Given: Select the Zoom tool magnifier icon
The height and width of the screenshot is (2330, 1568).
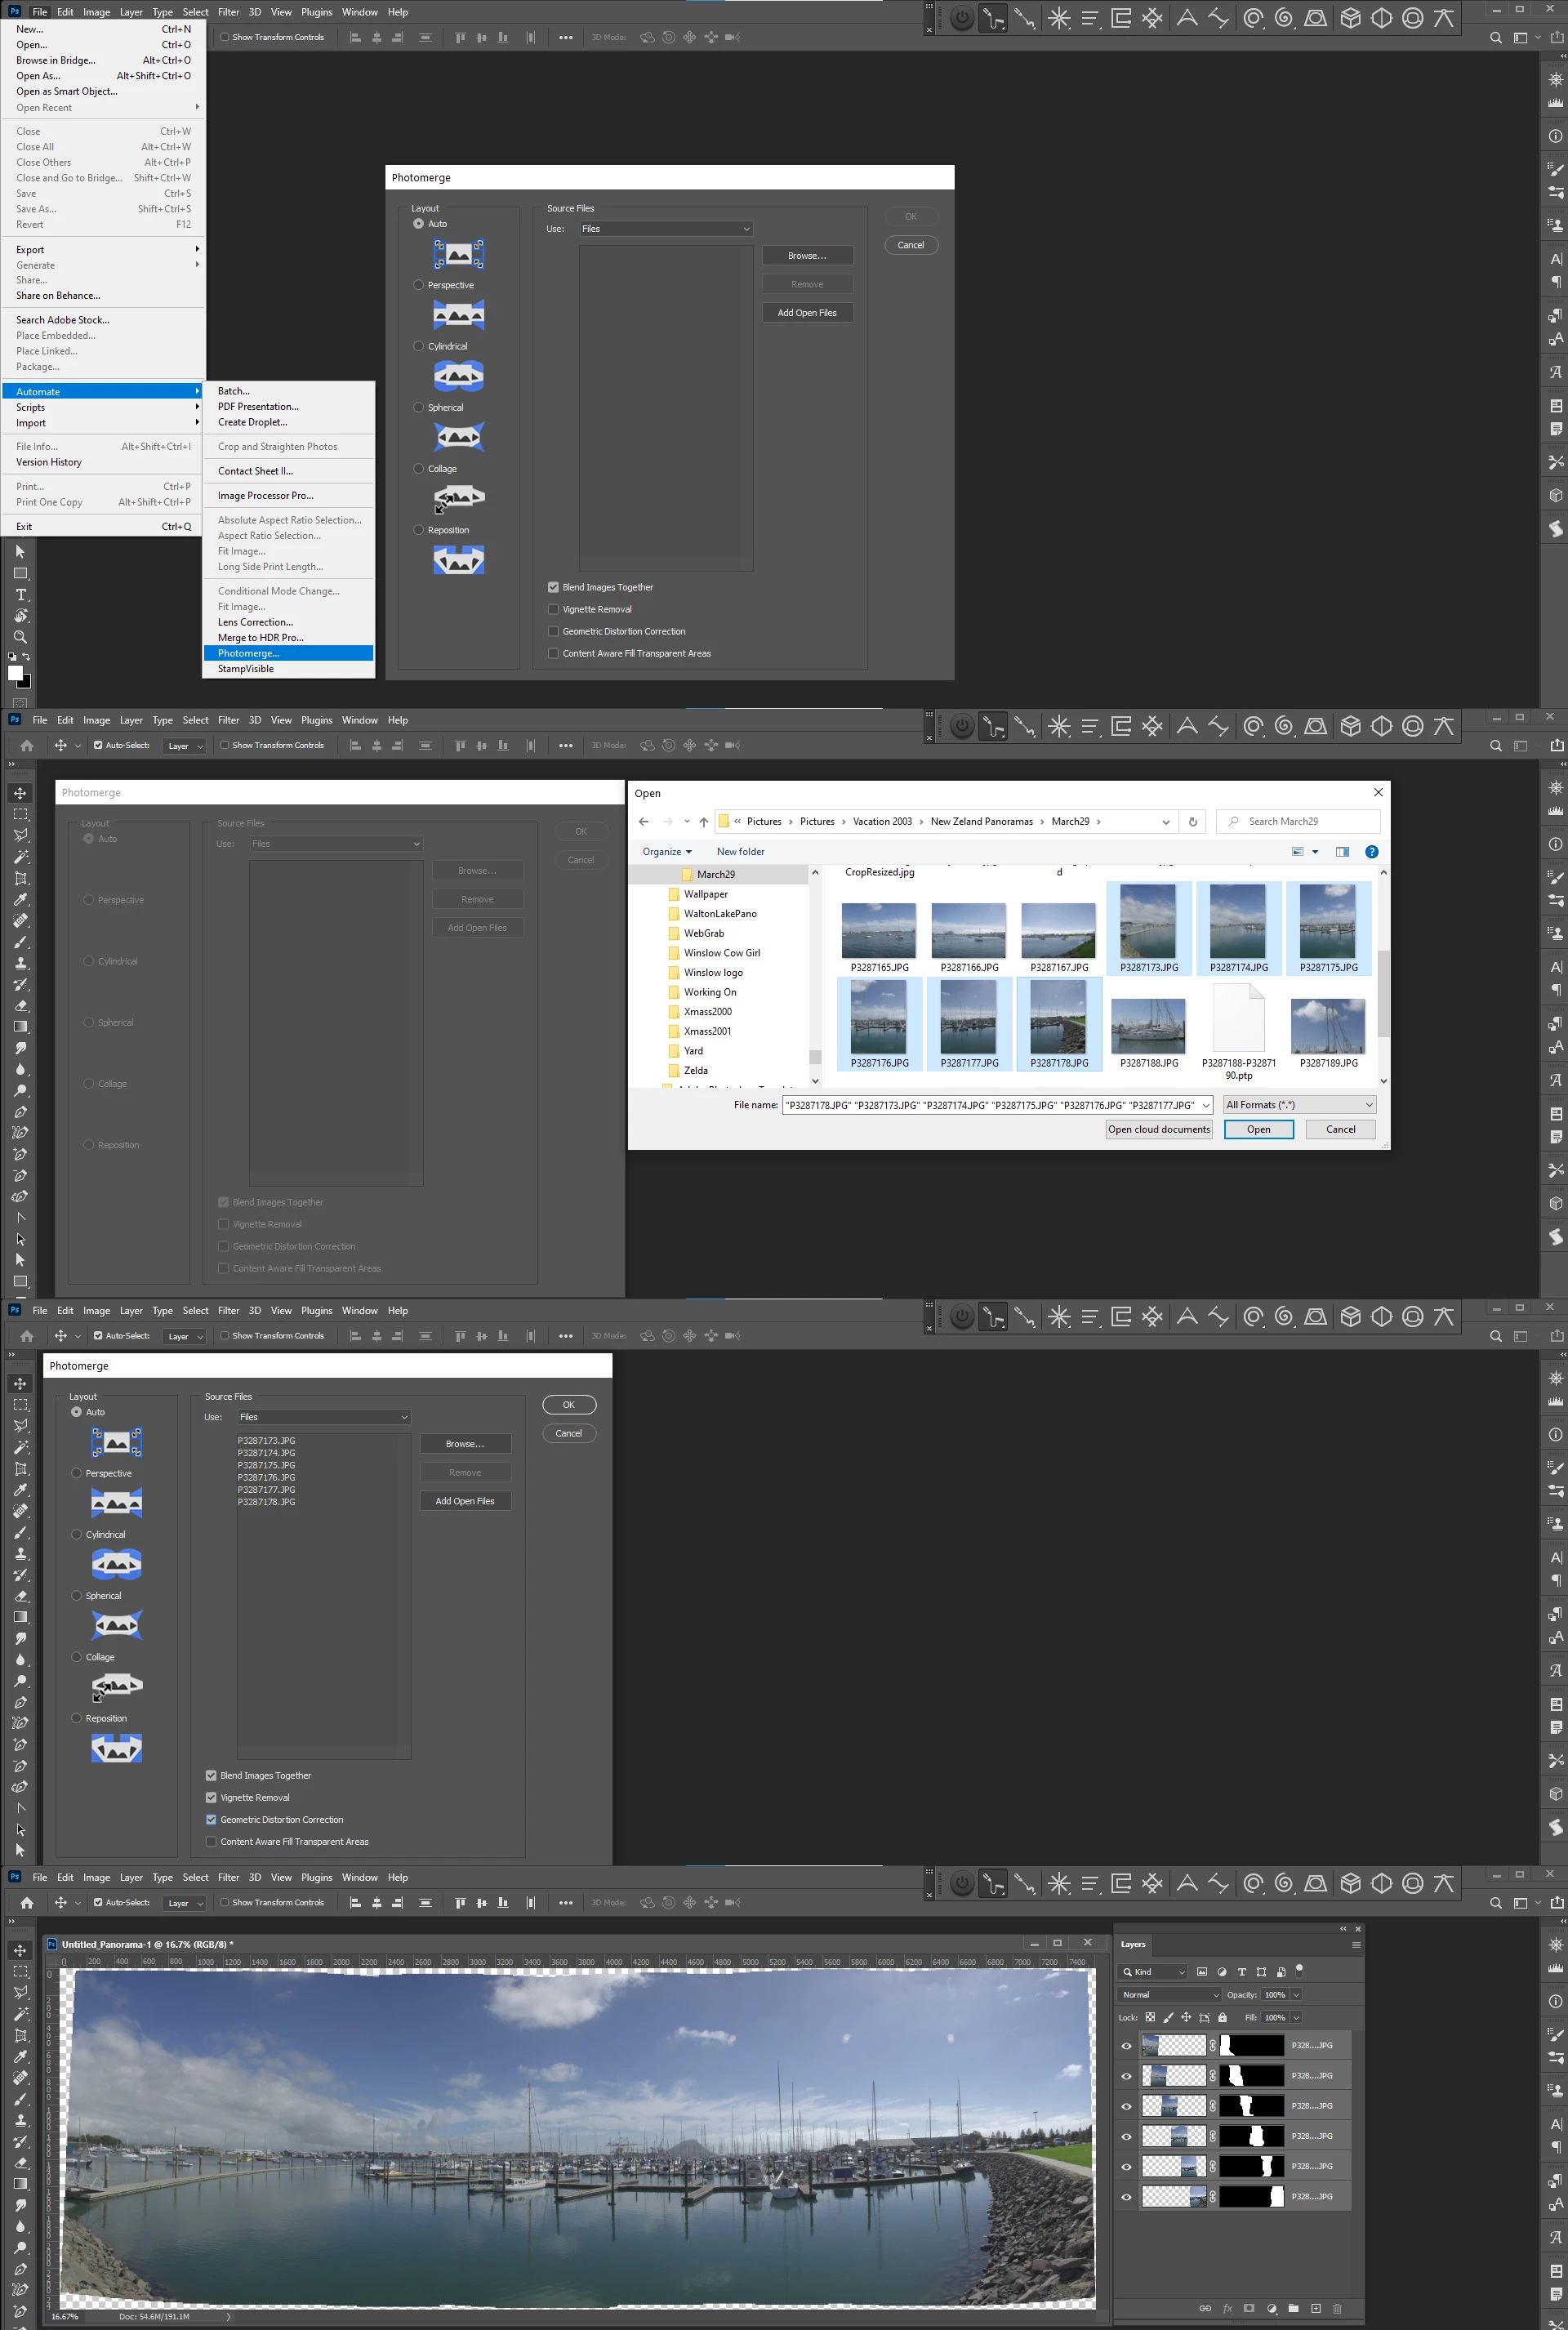Looking at the screenshot, I should 20,637.
